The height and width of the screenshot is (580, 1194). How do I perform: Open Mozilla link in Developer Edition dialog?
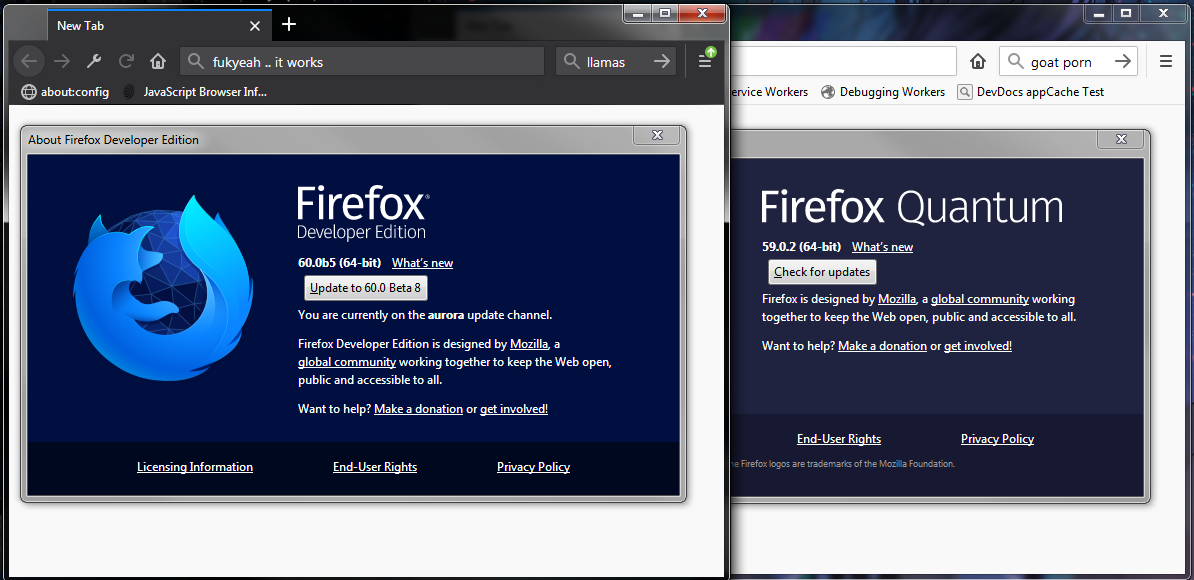click(529, 343)
